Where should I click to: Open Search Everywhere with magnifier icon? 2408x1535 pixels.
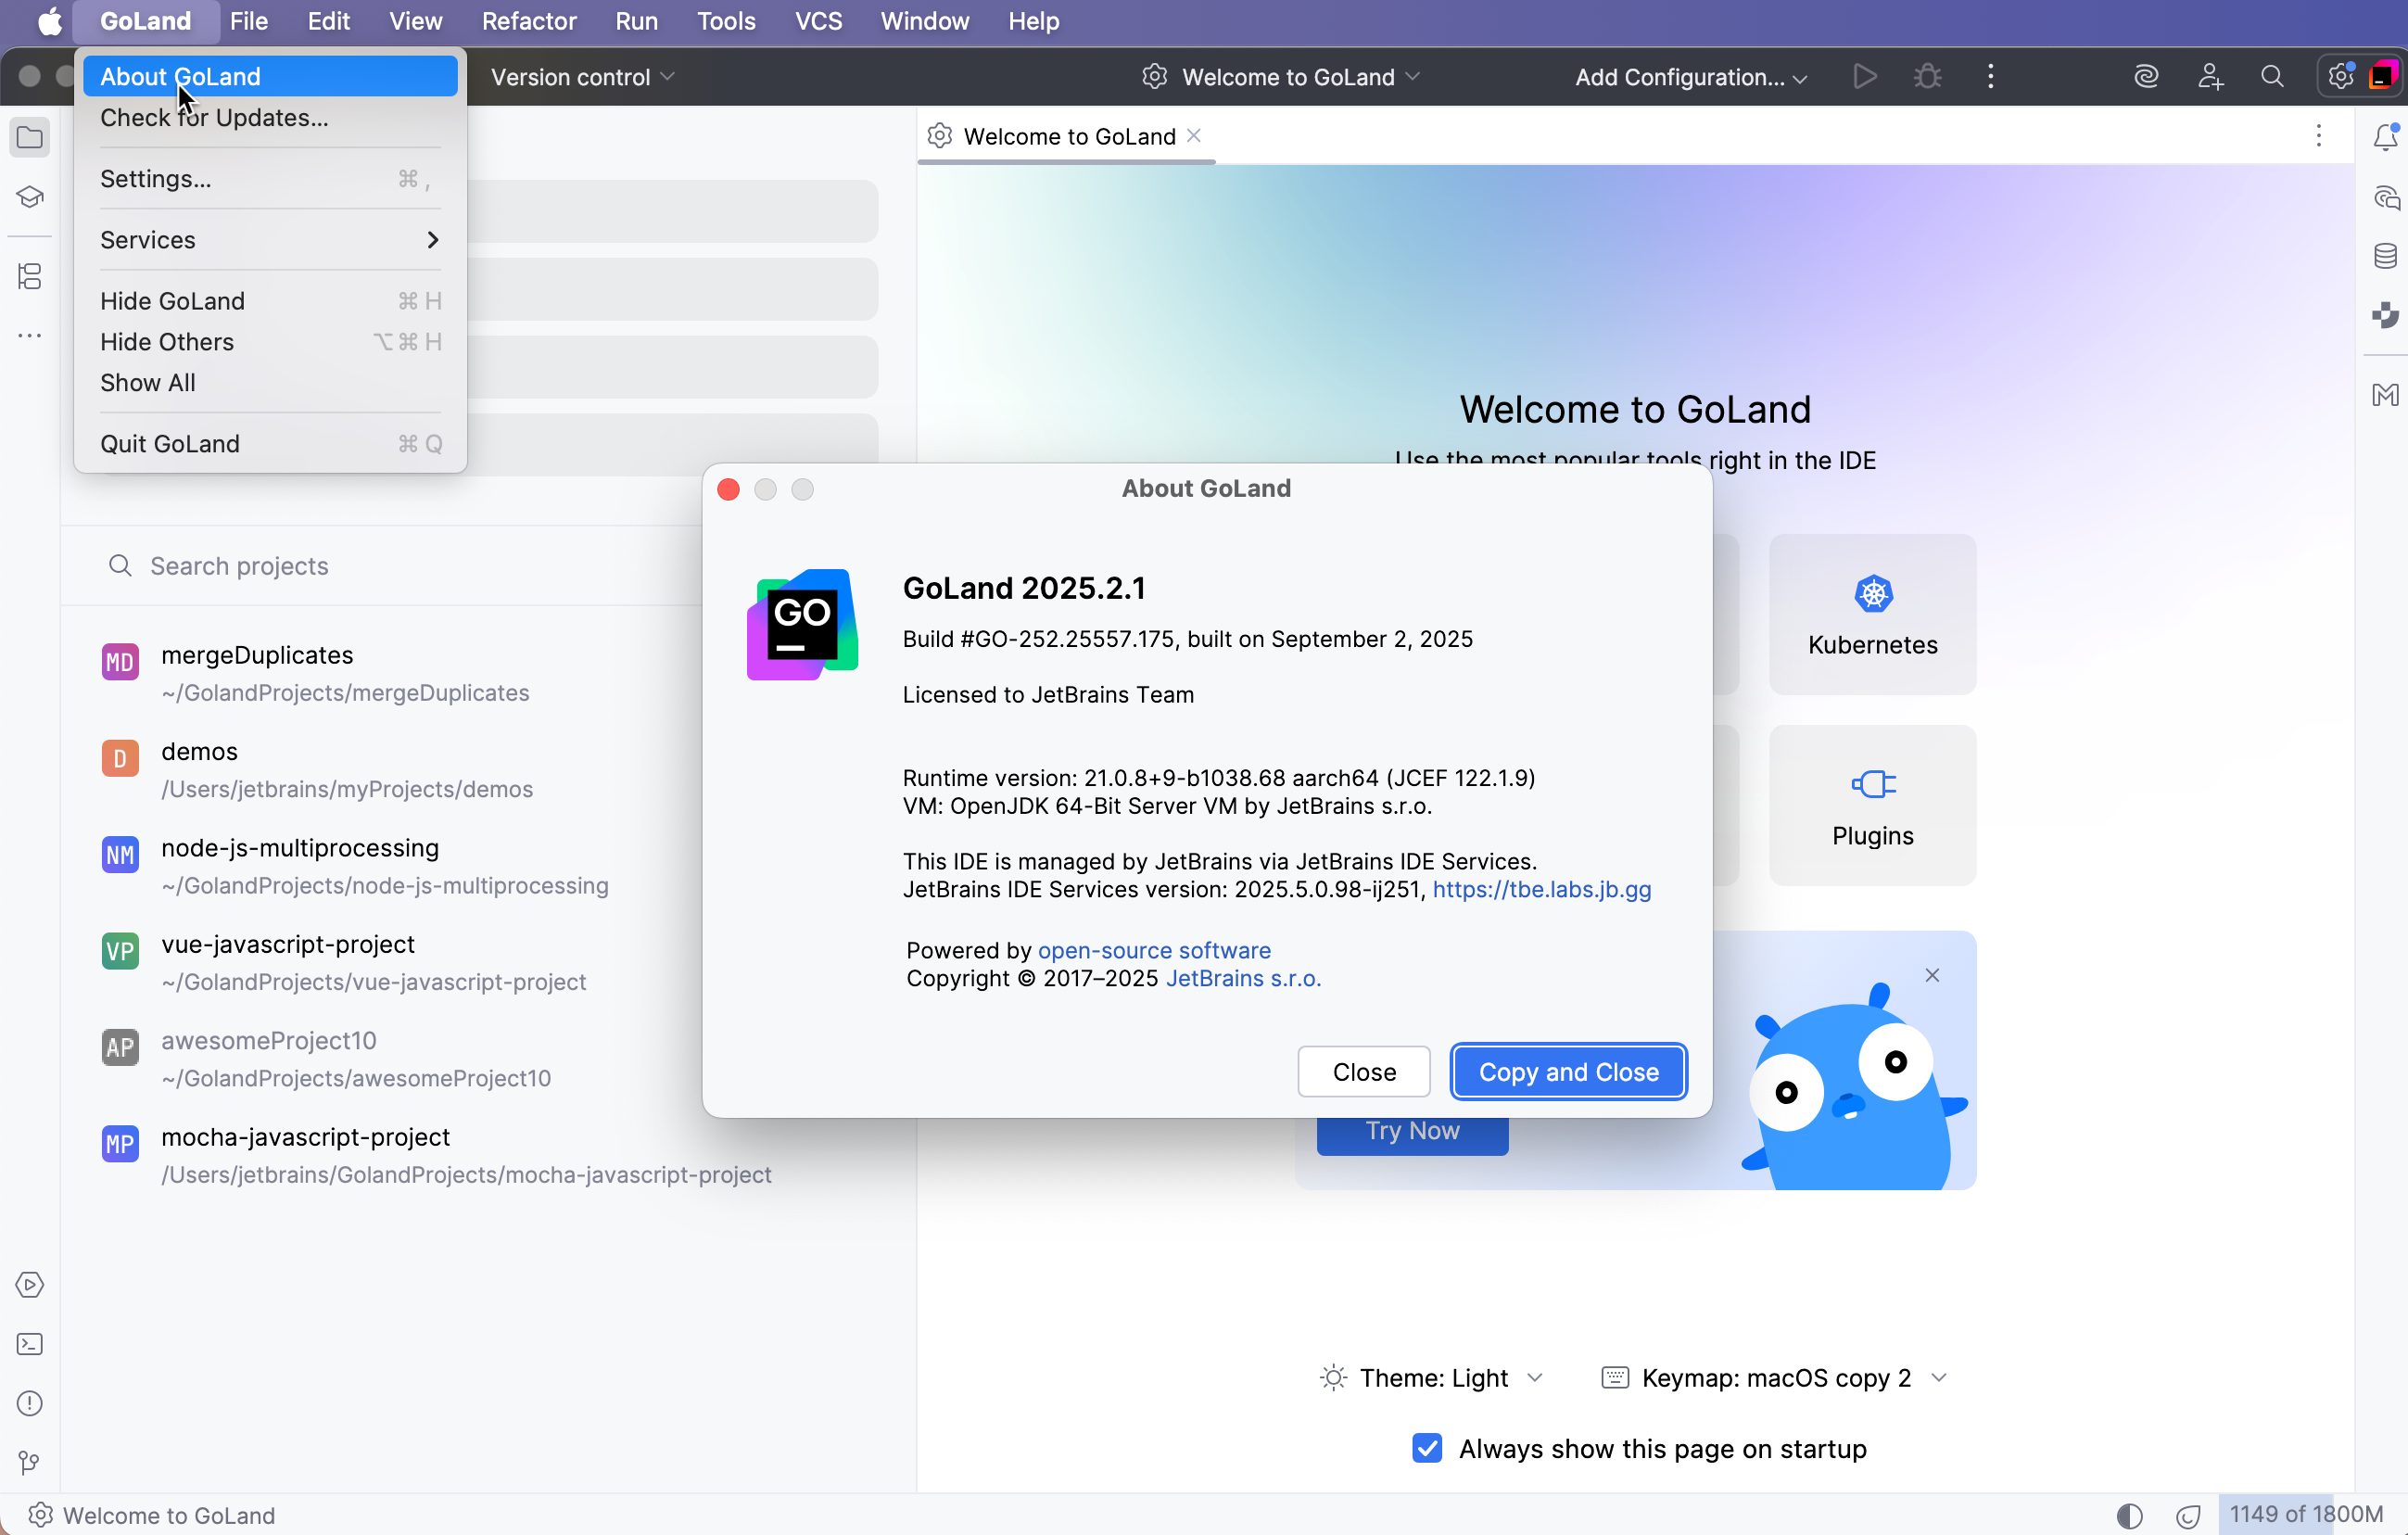[x=2272, y=76]
